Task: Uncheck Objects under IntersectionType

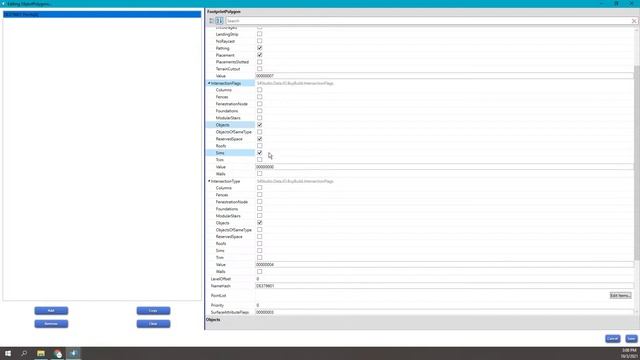Action: click(x=260, y=223)
